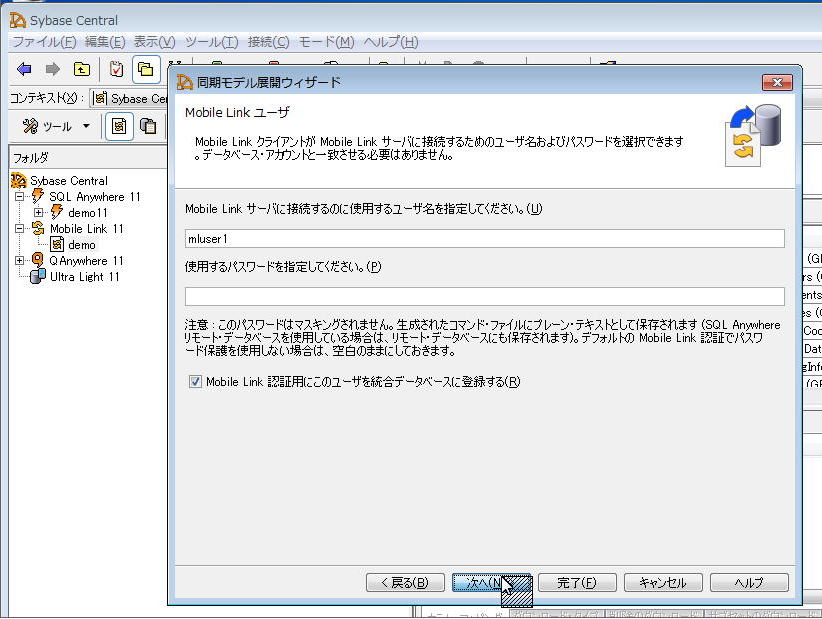Click the password input field
The height and width of the screenshot is (619, 822).
484,296
